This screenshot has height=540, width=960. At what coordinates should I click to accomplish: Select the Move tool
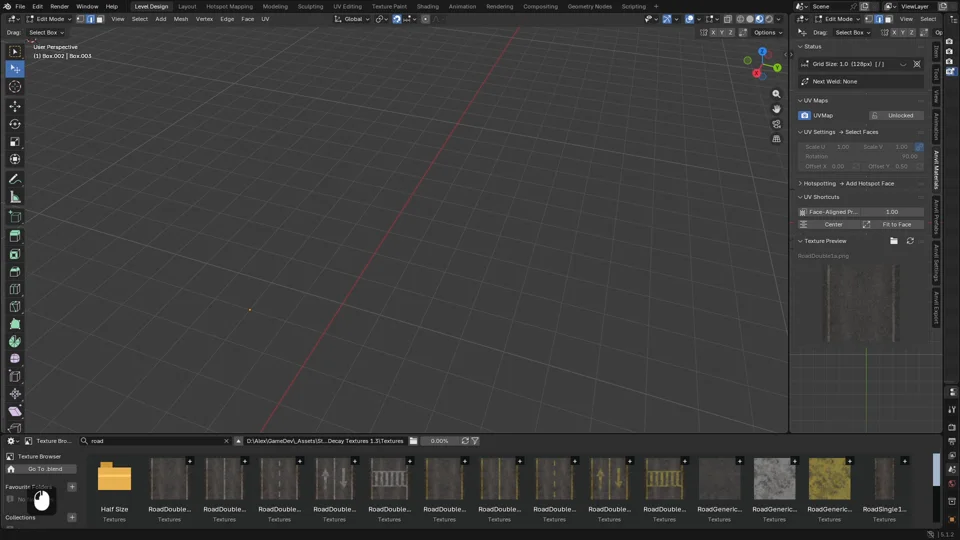point(15,107)
